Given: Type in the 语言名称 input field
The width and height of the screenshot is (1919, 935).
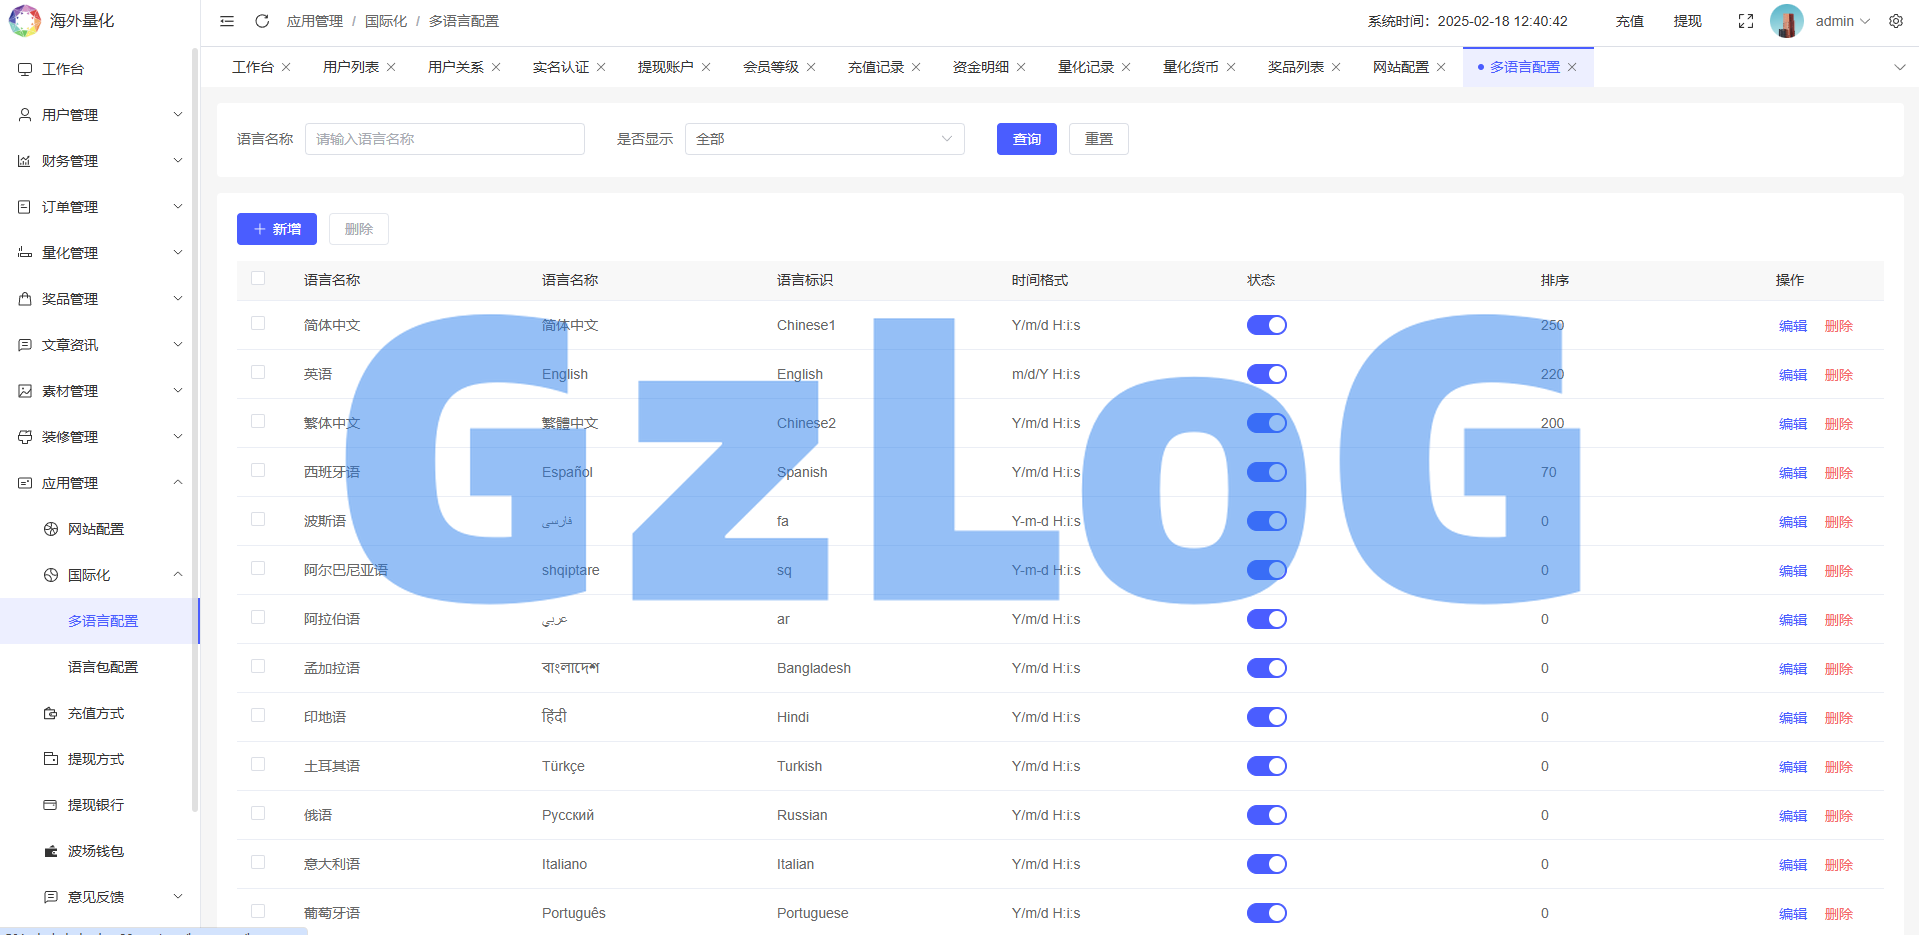Looking at the screenshot, I should coord(444,139).
